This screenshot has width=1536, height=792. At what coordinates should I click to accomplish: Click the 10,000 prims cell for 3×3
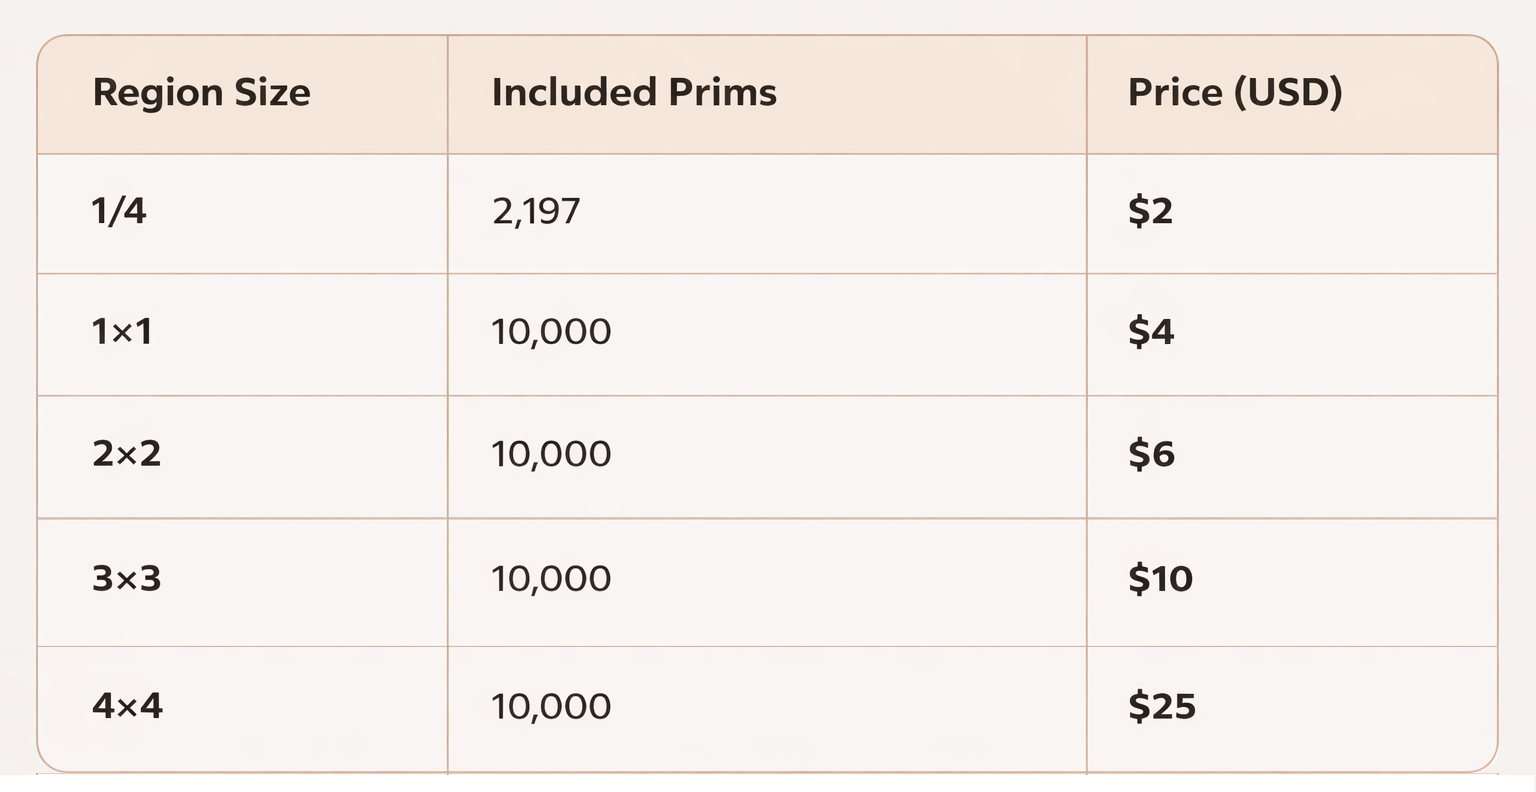click(551, 579)
